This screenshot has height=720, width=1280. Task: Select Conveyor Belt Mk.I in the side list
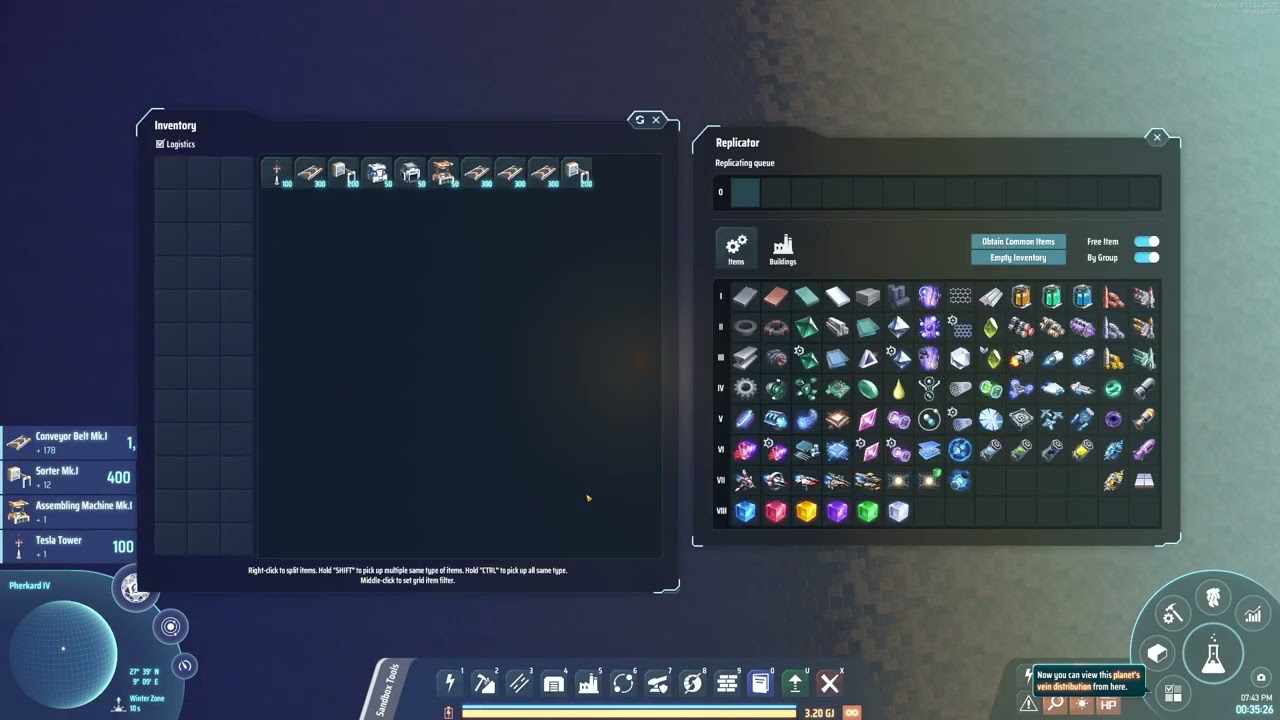(68, 442)
